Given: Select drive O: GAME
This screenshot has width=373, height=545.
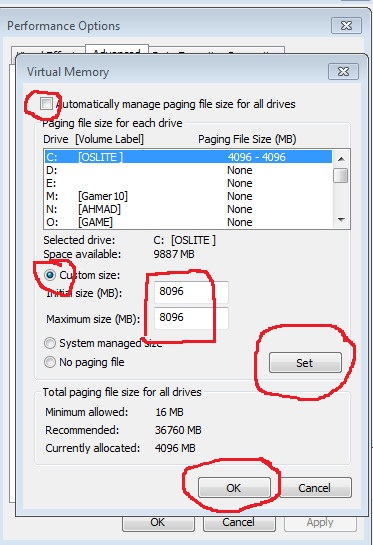Looking at the screenshot, I should tap(188, 222).
